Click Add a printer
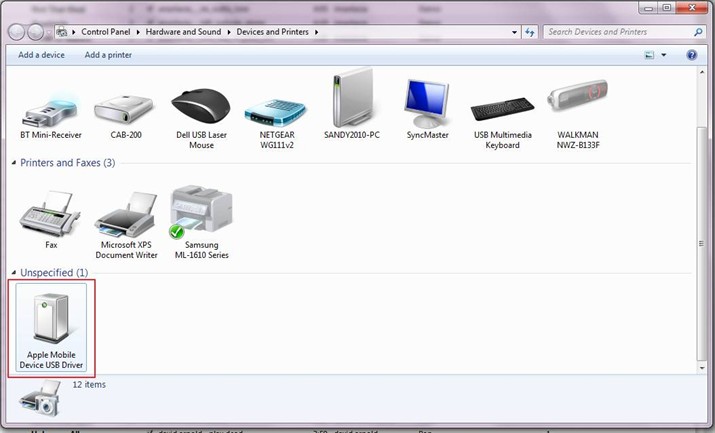 tap(108, 55)
